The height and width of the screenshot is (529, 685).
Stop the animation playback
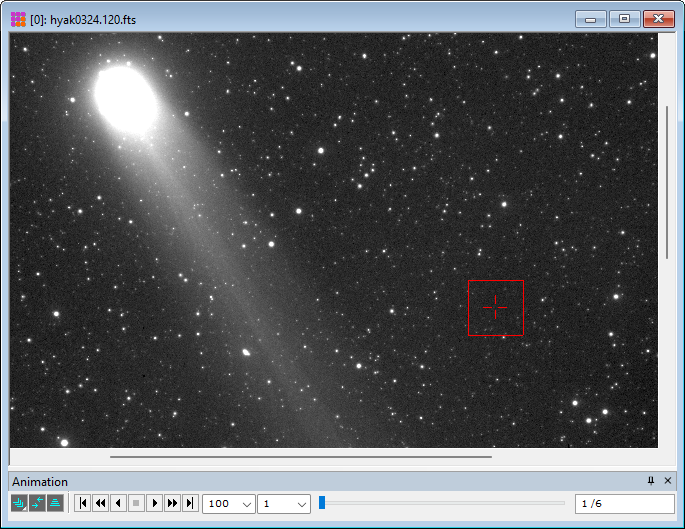136,503
